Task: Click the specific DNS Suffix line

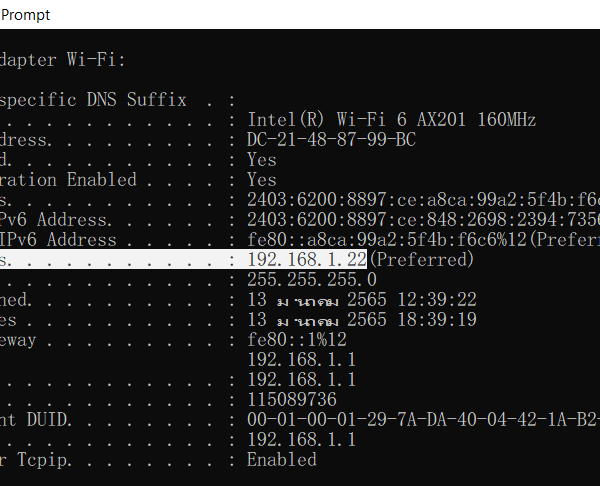Action: 93,100
